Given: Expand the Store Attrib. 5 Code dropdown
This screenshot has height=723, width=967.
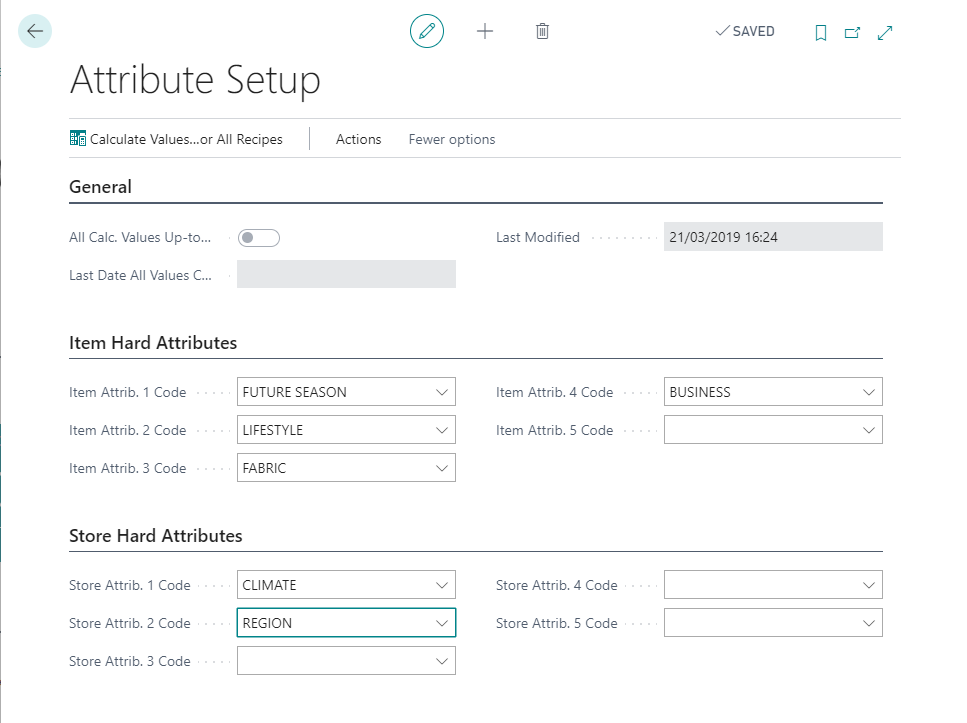Looking at the screenshot, I should click(x=869, y=623).
